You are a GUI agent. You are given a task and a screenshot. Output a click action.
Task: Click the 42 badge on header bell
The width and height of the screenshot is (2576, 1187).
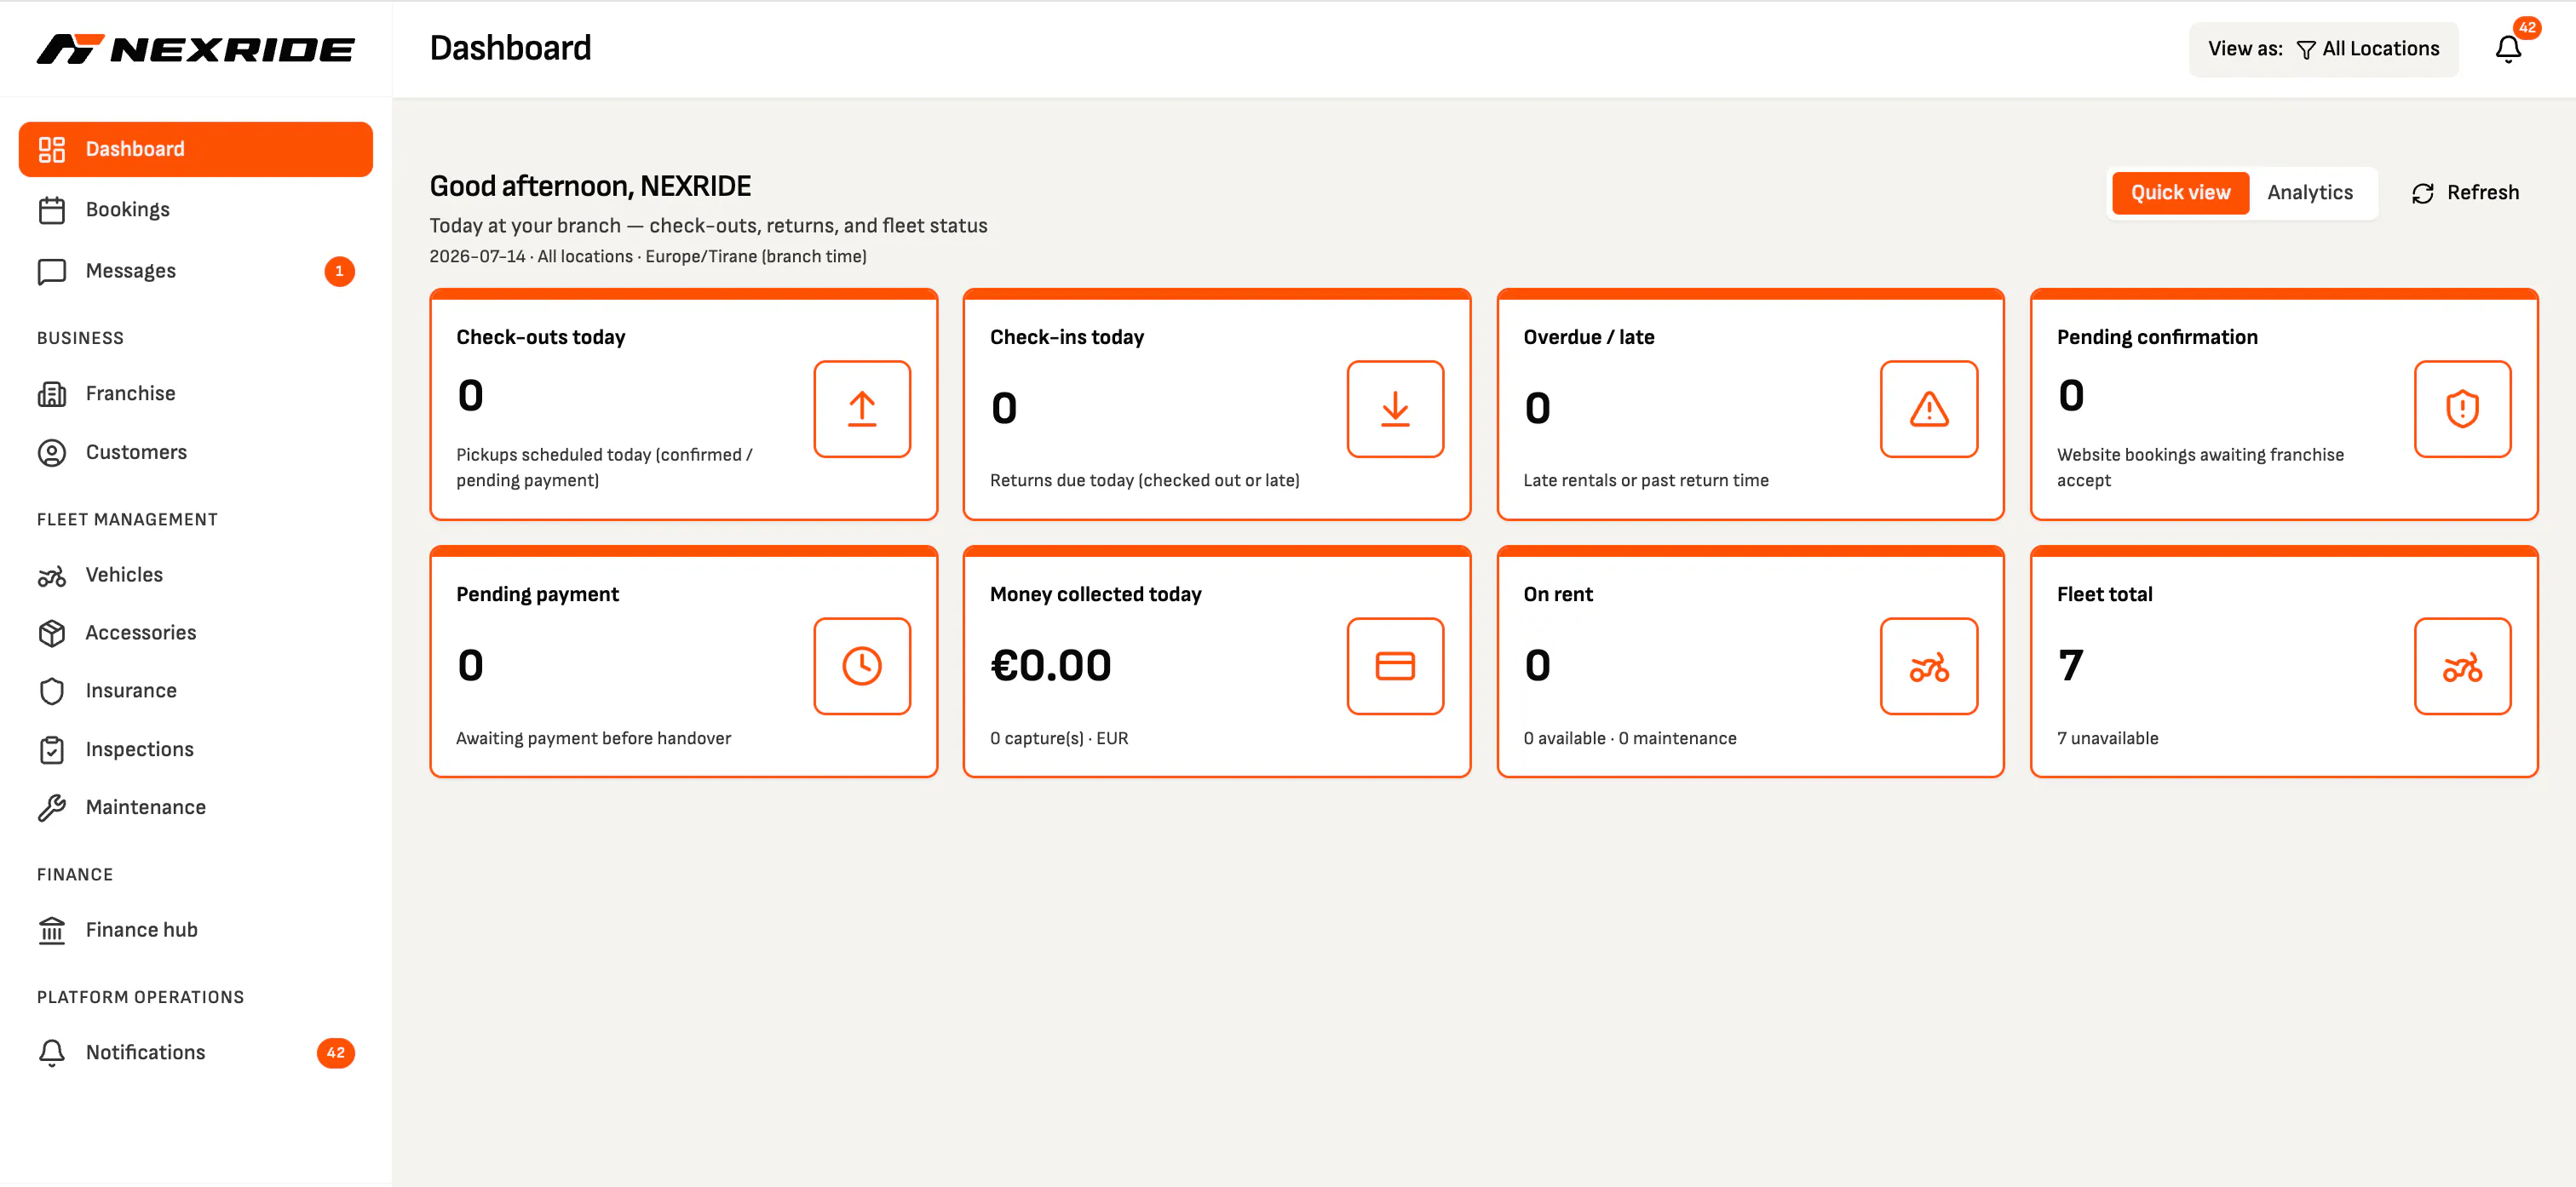point(2527,27)
